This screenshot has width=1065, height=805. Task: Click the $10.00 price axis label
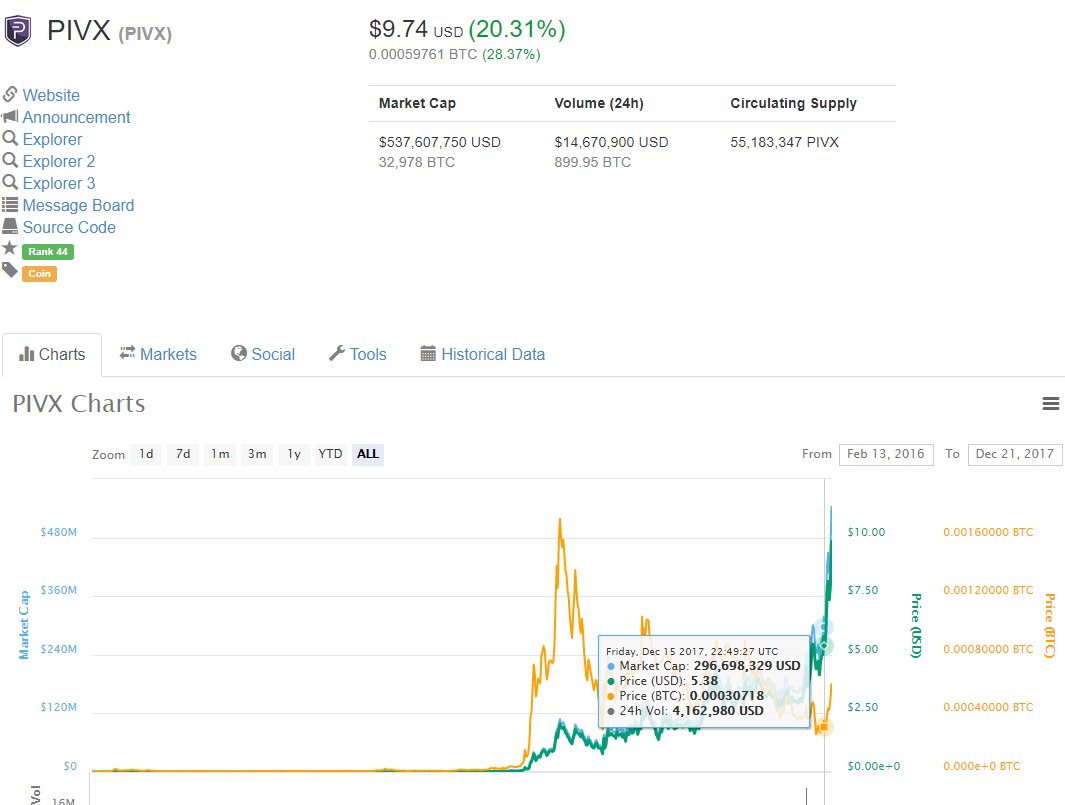(866, 532)
